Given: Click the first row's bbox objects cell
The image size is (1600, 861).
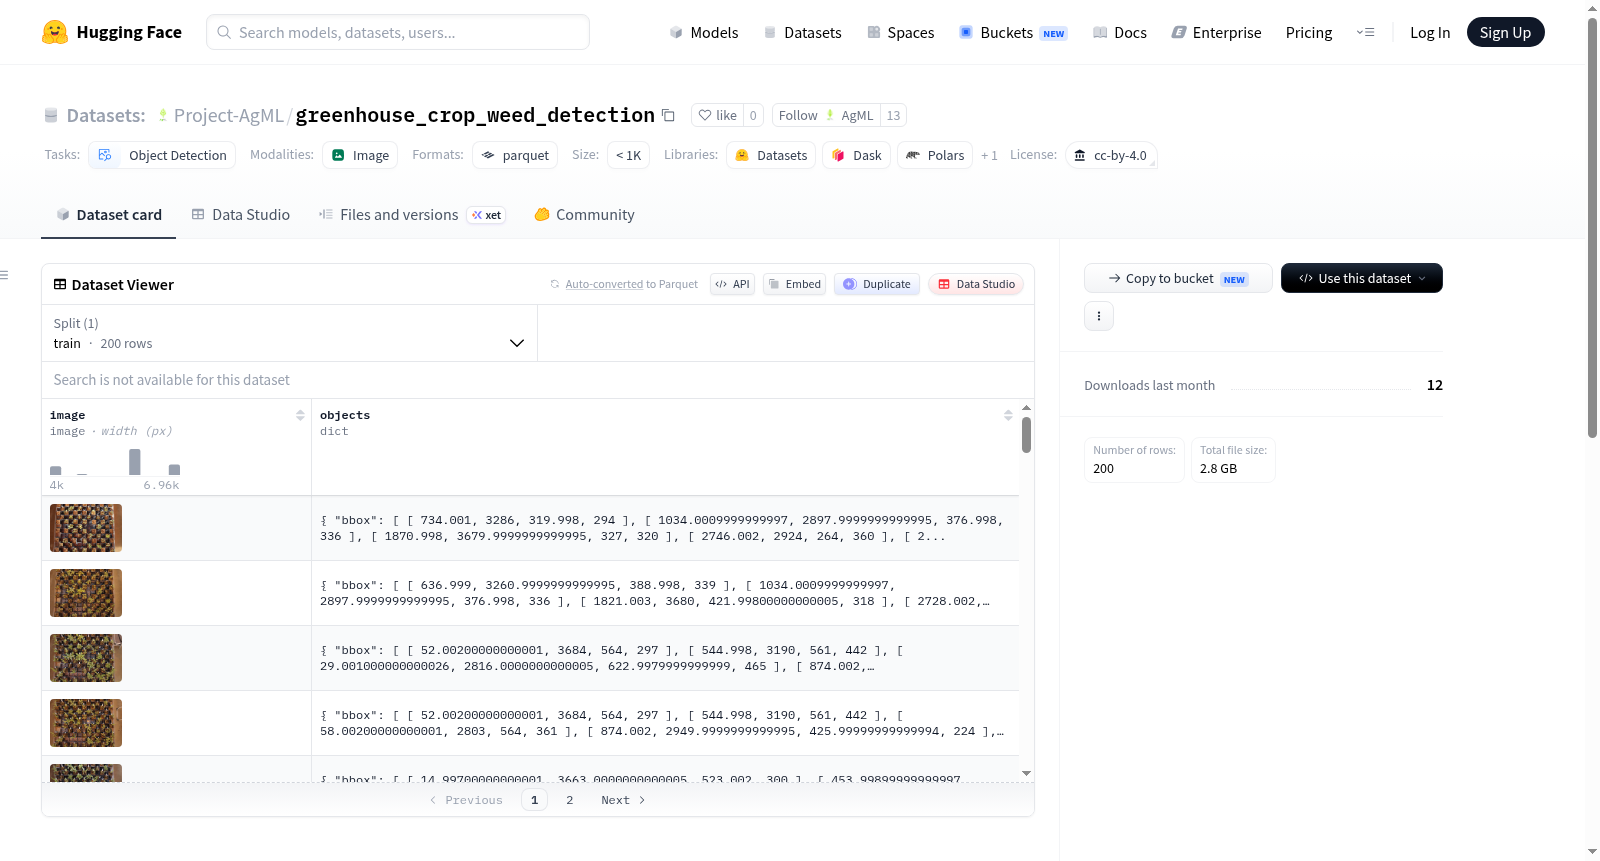Looking at the screenshot, I should pos(665,528).
